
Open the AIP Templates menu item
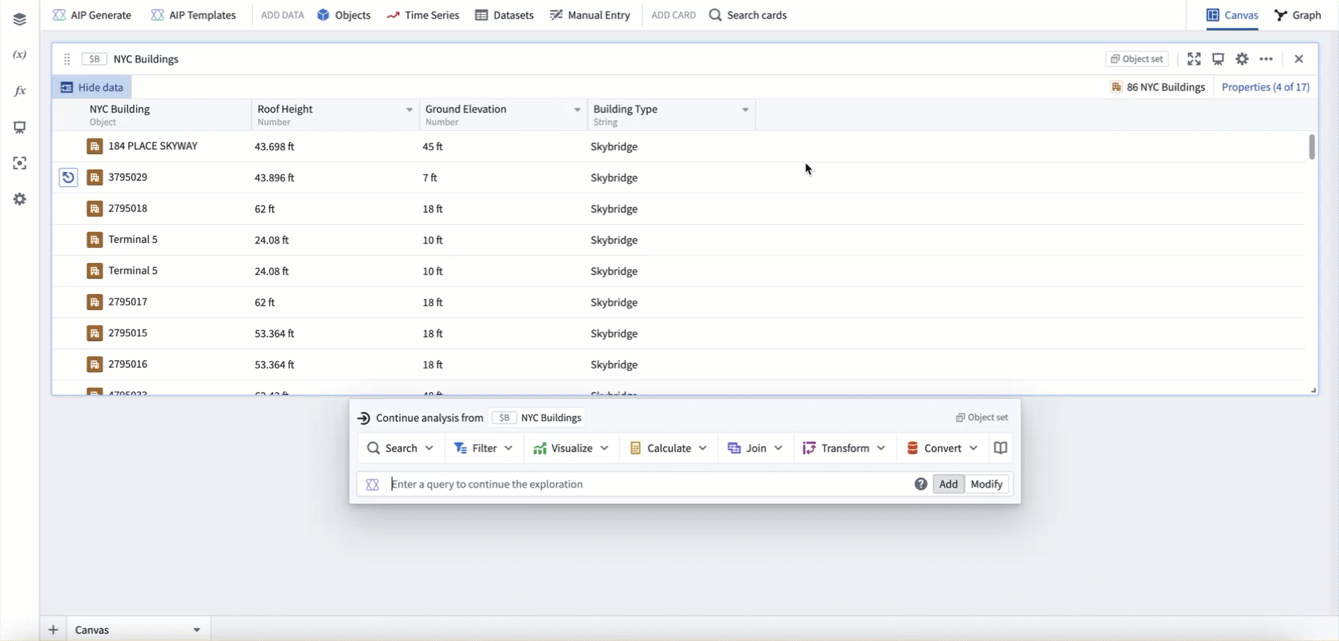[193, 15]
